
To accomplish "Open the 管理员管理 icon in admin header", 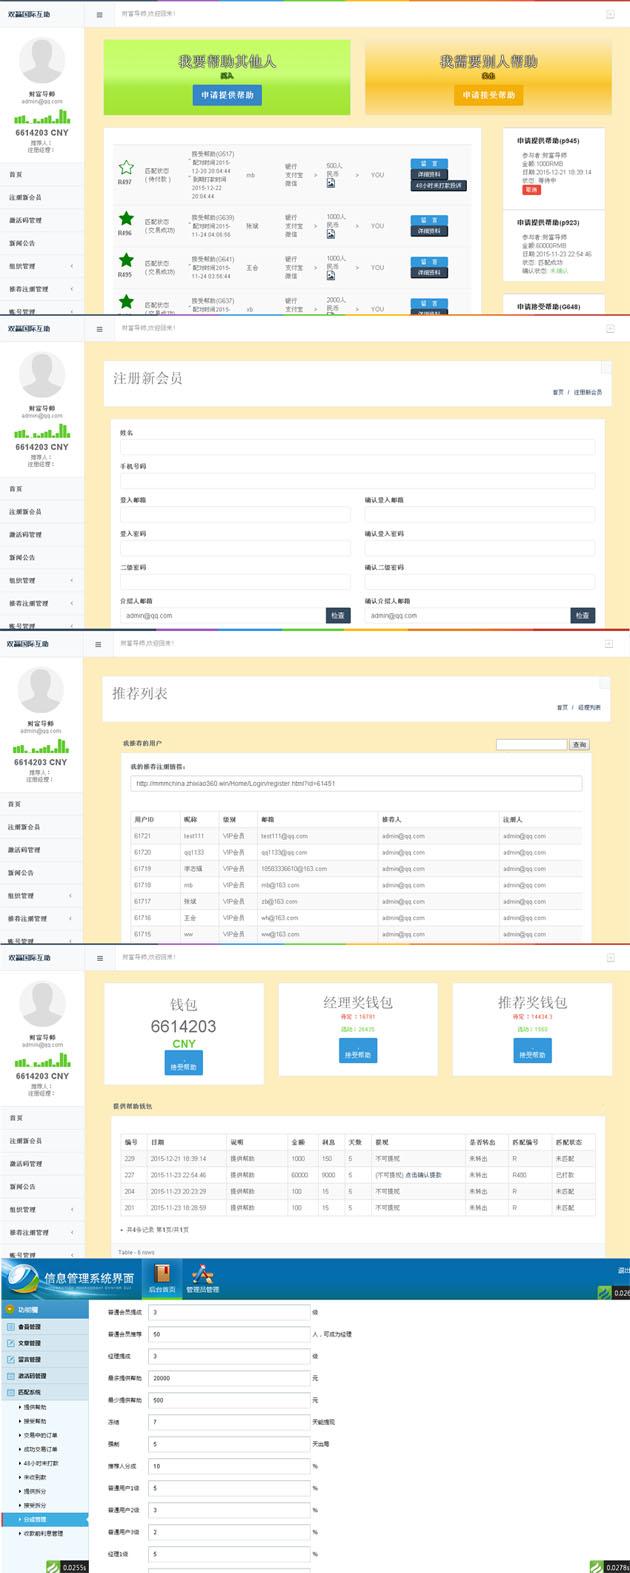I will pos(202,1277).
